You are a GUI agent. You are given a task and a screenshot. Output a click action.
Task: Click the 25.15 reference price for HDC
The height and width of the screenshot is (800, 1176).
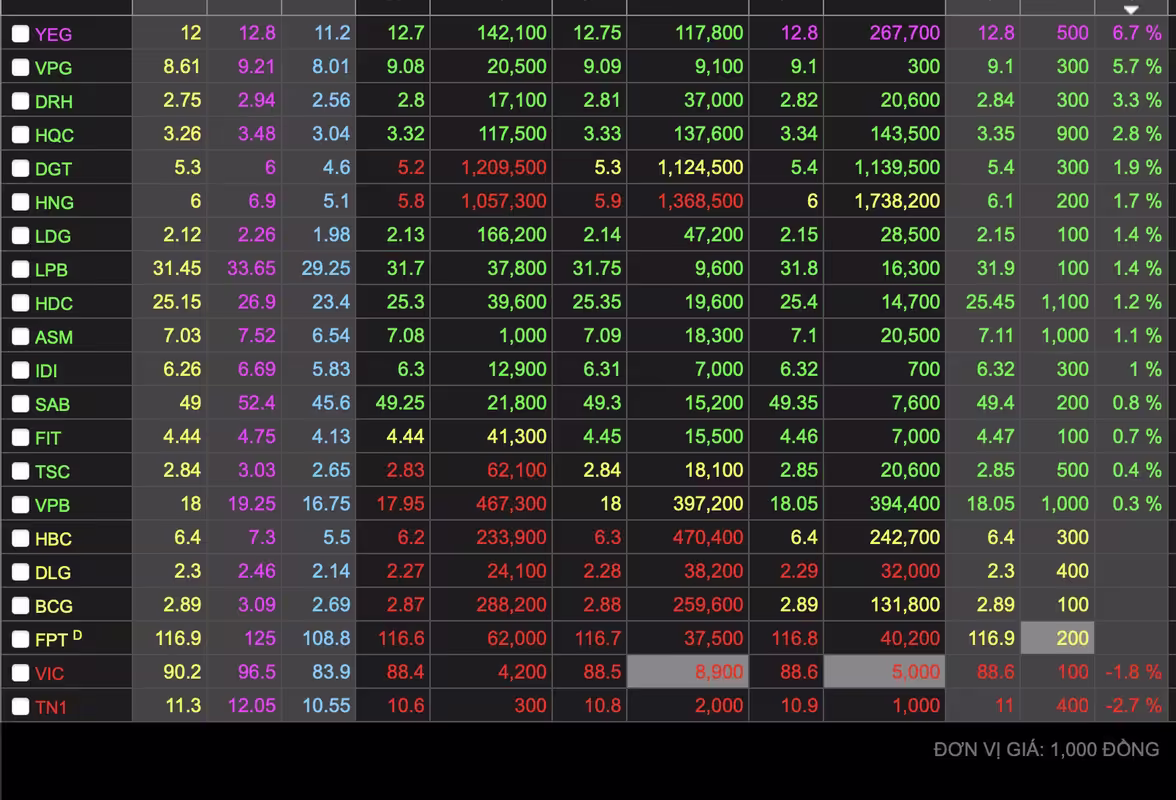click(177, 302)
